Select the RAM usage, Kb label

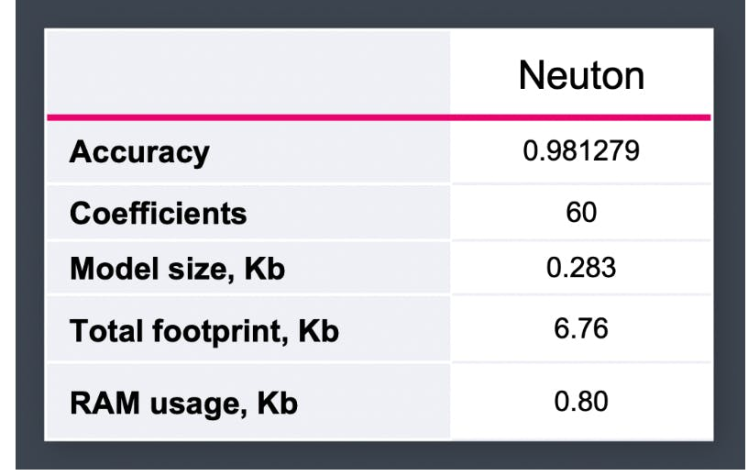[183, 403]
